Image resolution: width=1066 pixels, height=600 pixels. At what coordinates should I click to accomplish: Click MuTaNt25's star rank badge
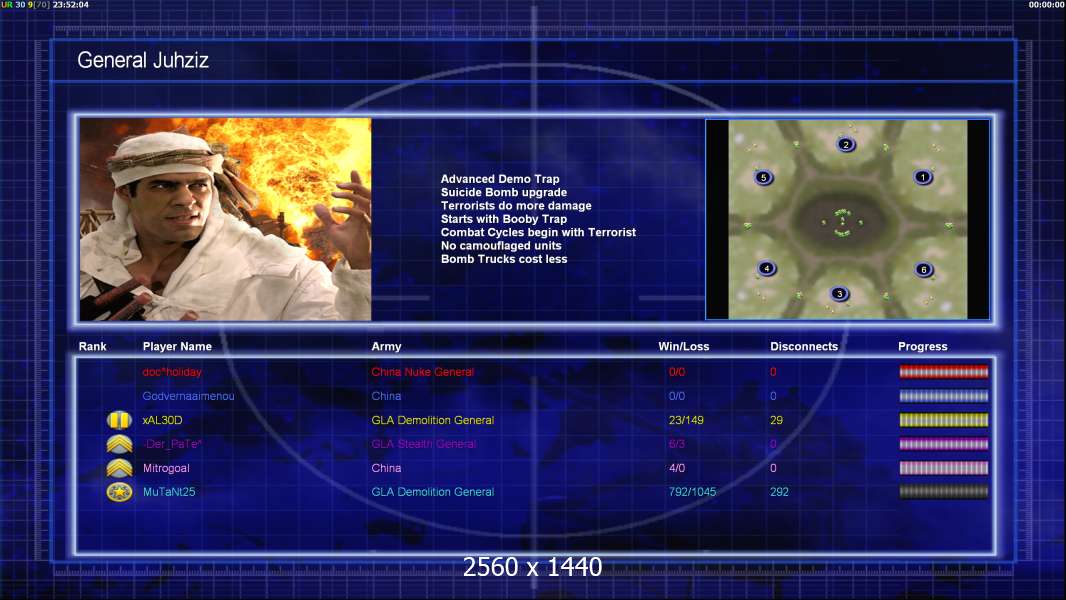[x=120, y=492]
